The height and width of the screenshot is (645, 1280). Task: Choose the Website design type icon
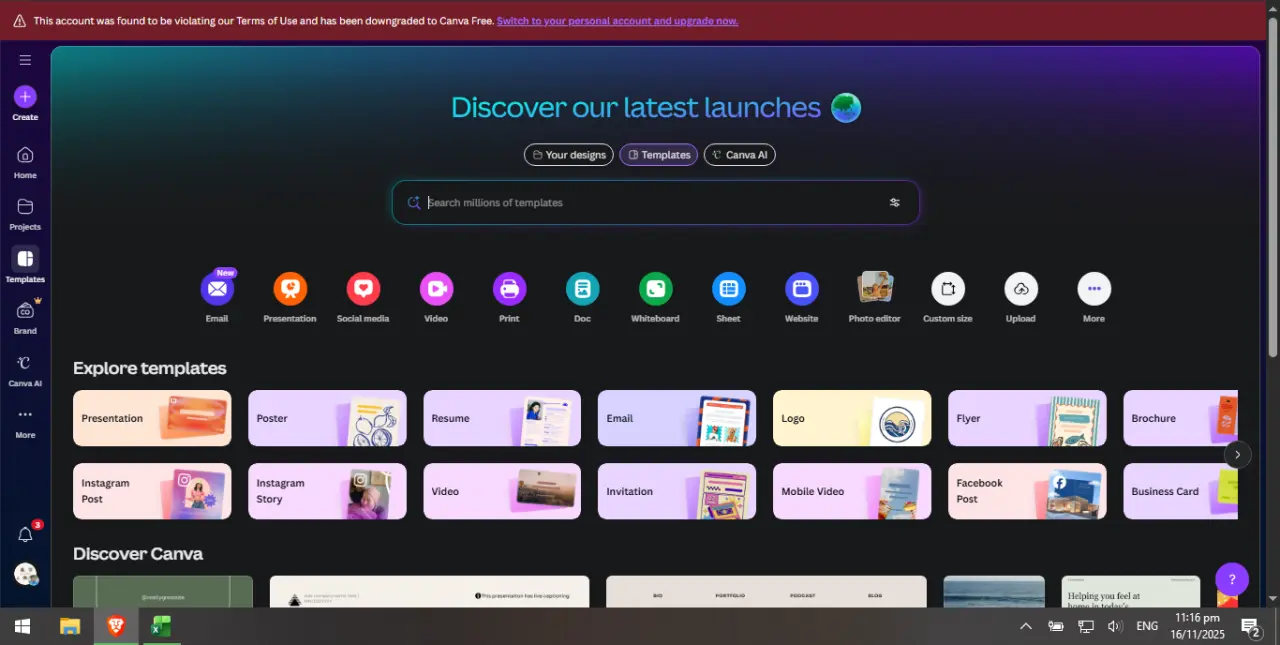coord(801,289)
